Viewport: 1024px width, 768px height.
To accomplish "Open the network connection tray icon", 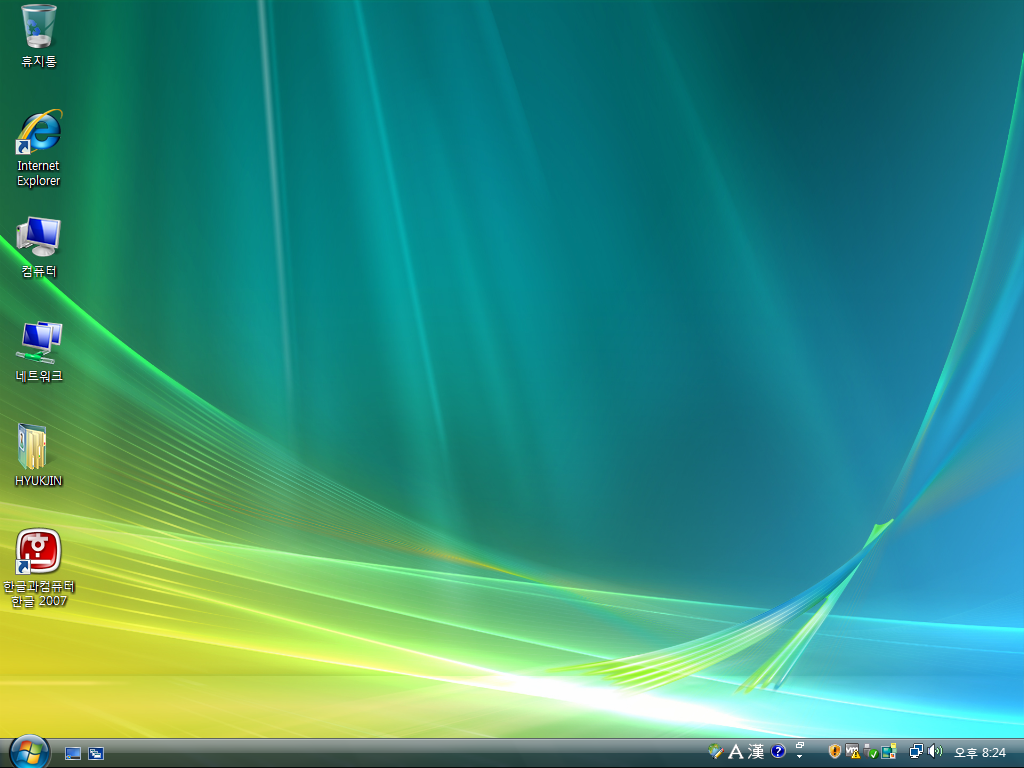I will [x=916, y=752].
